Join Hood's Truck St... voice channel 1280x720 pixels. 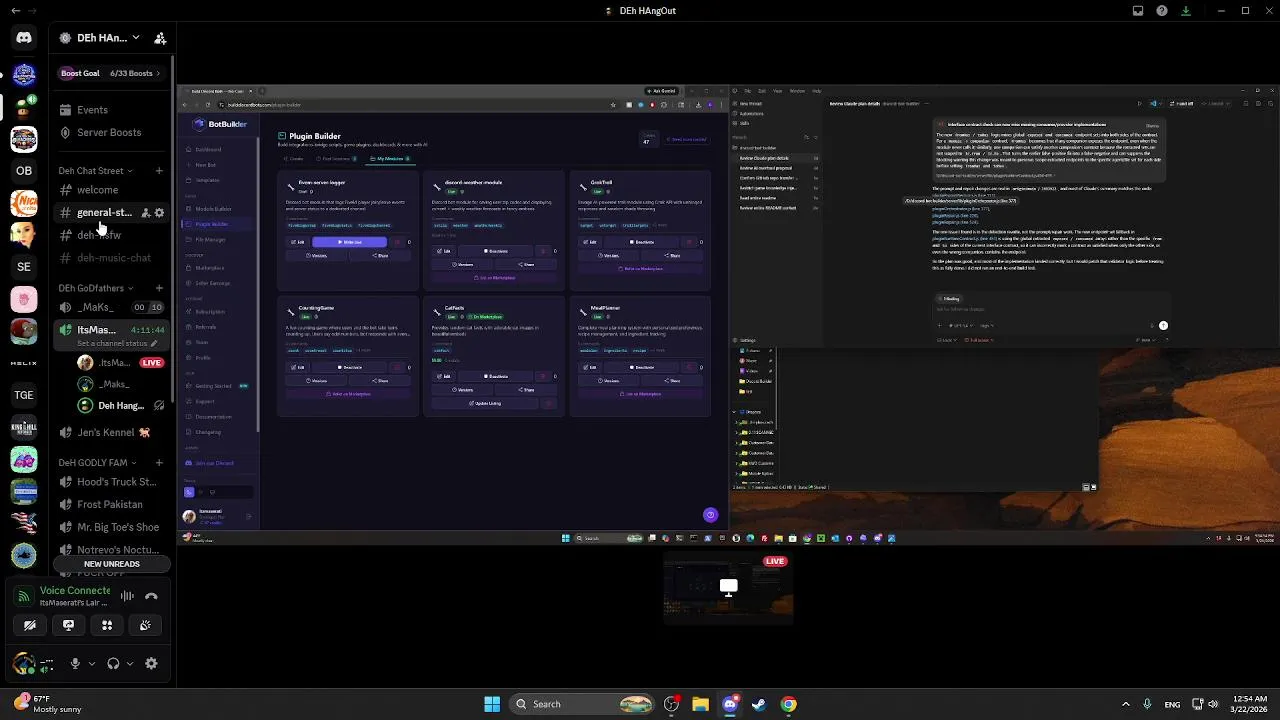(112, 482)
